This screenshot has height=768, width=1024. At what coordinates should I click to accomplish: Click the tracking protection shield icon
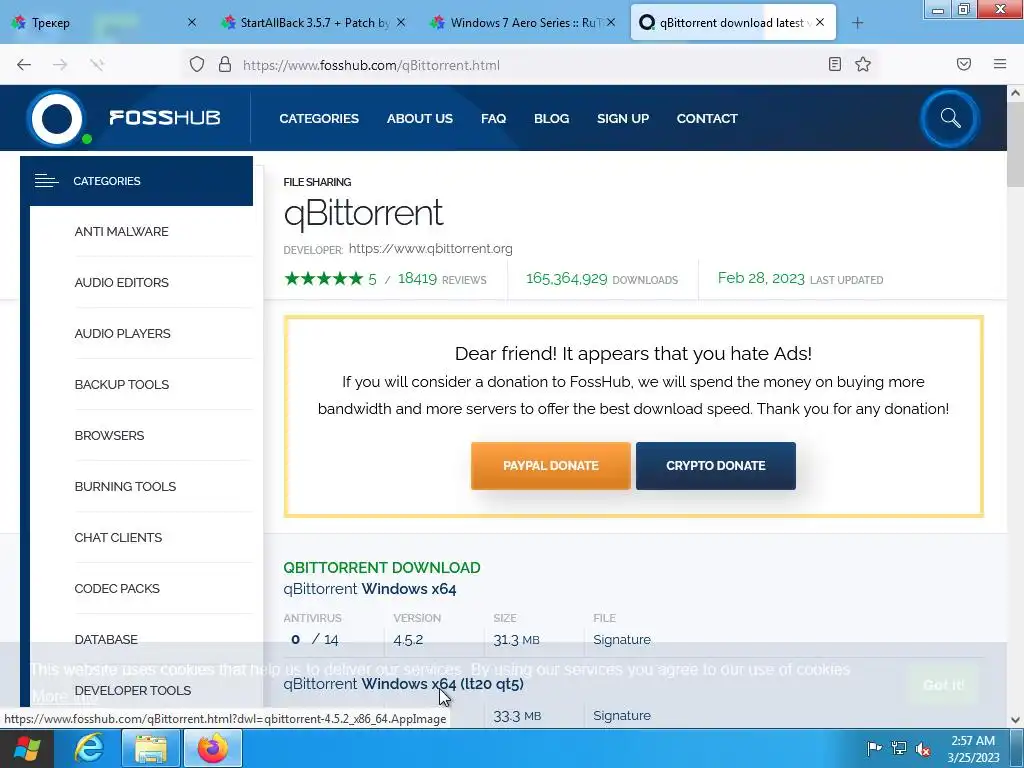197,64
